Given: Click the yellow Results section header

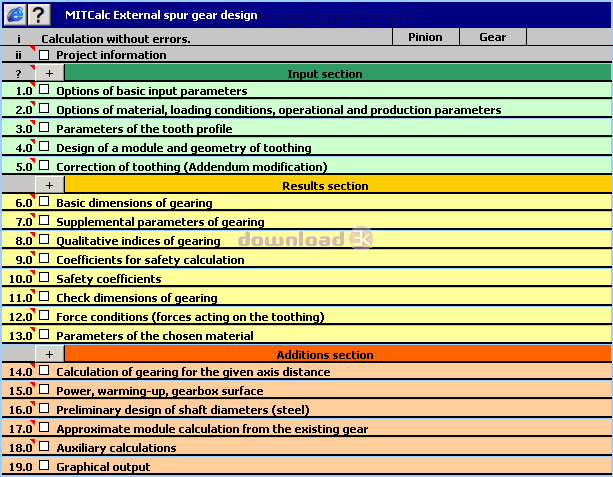Looking at the screenshot, I should point(338,185).
